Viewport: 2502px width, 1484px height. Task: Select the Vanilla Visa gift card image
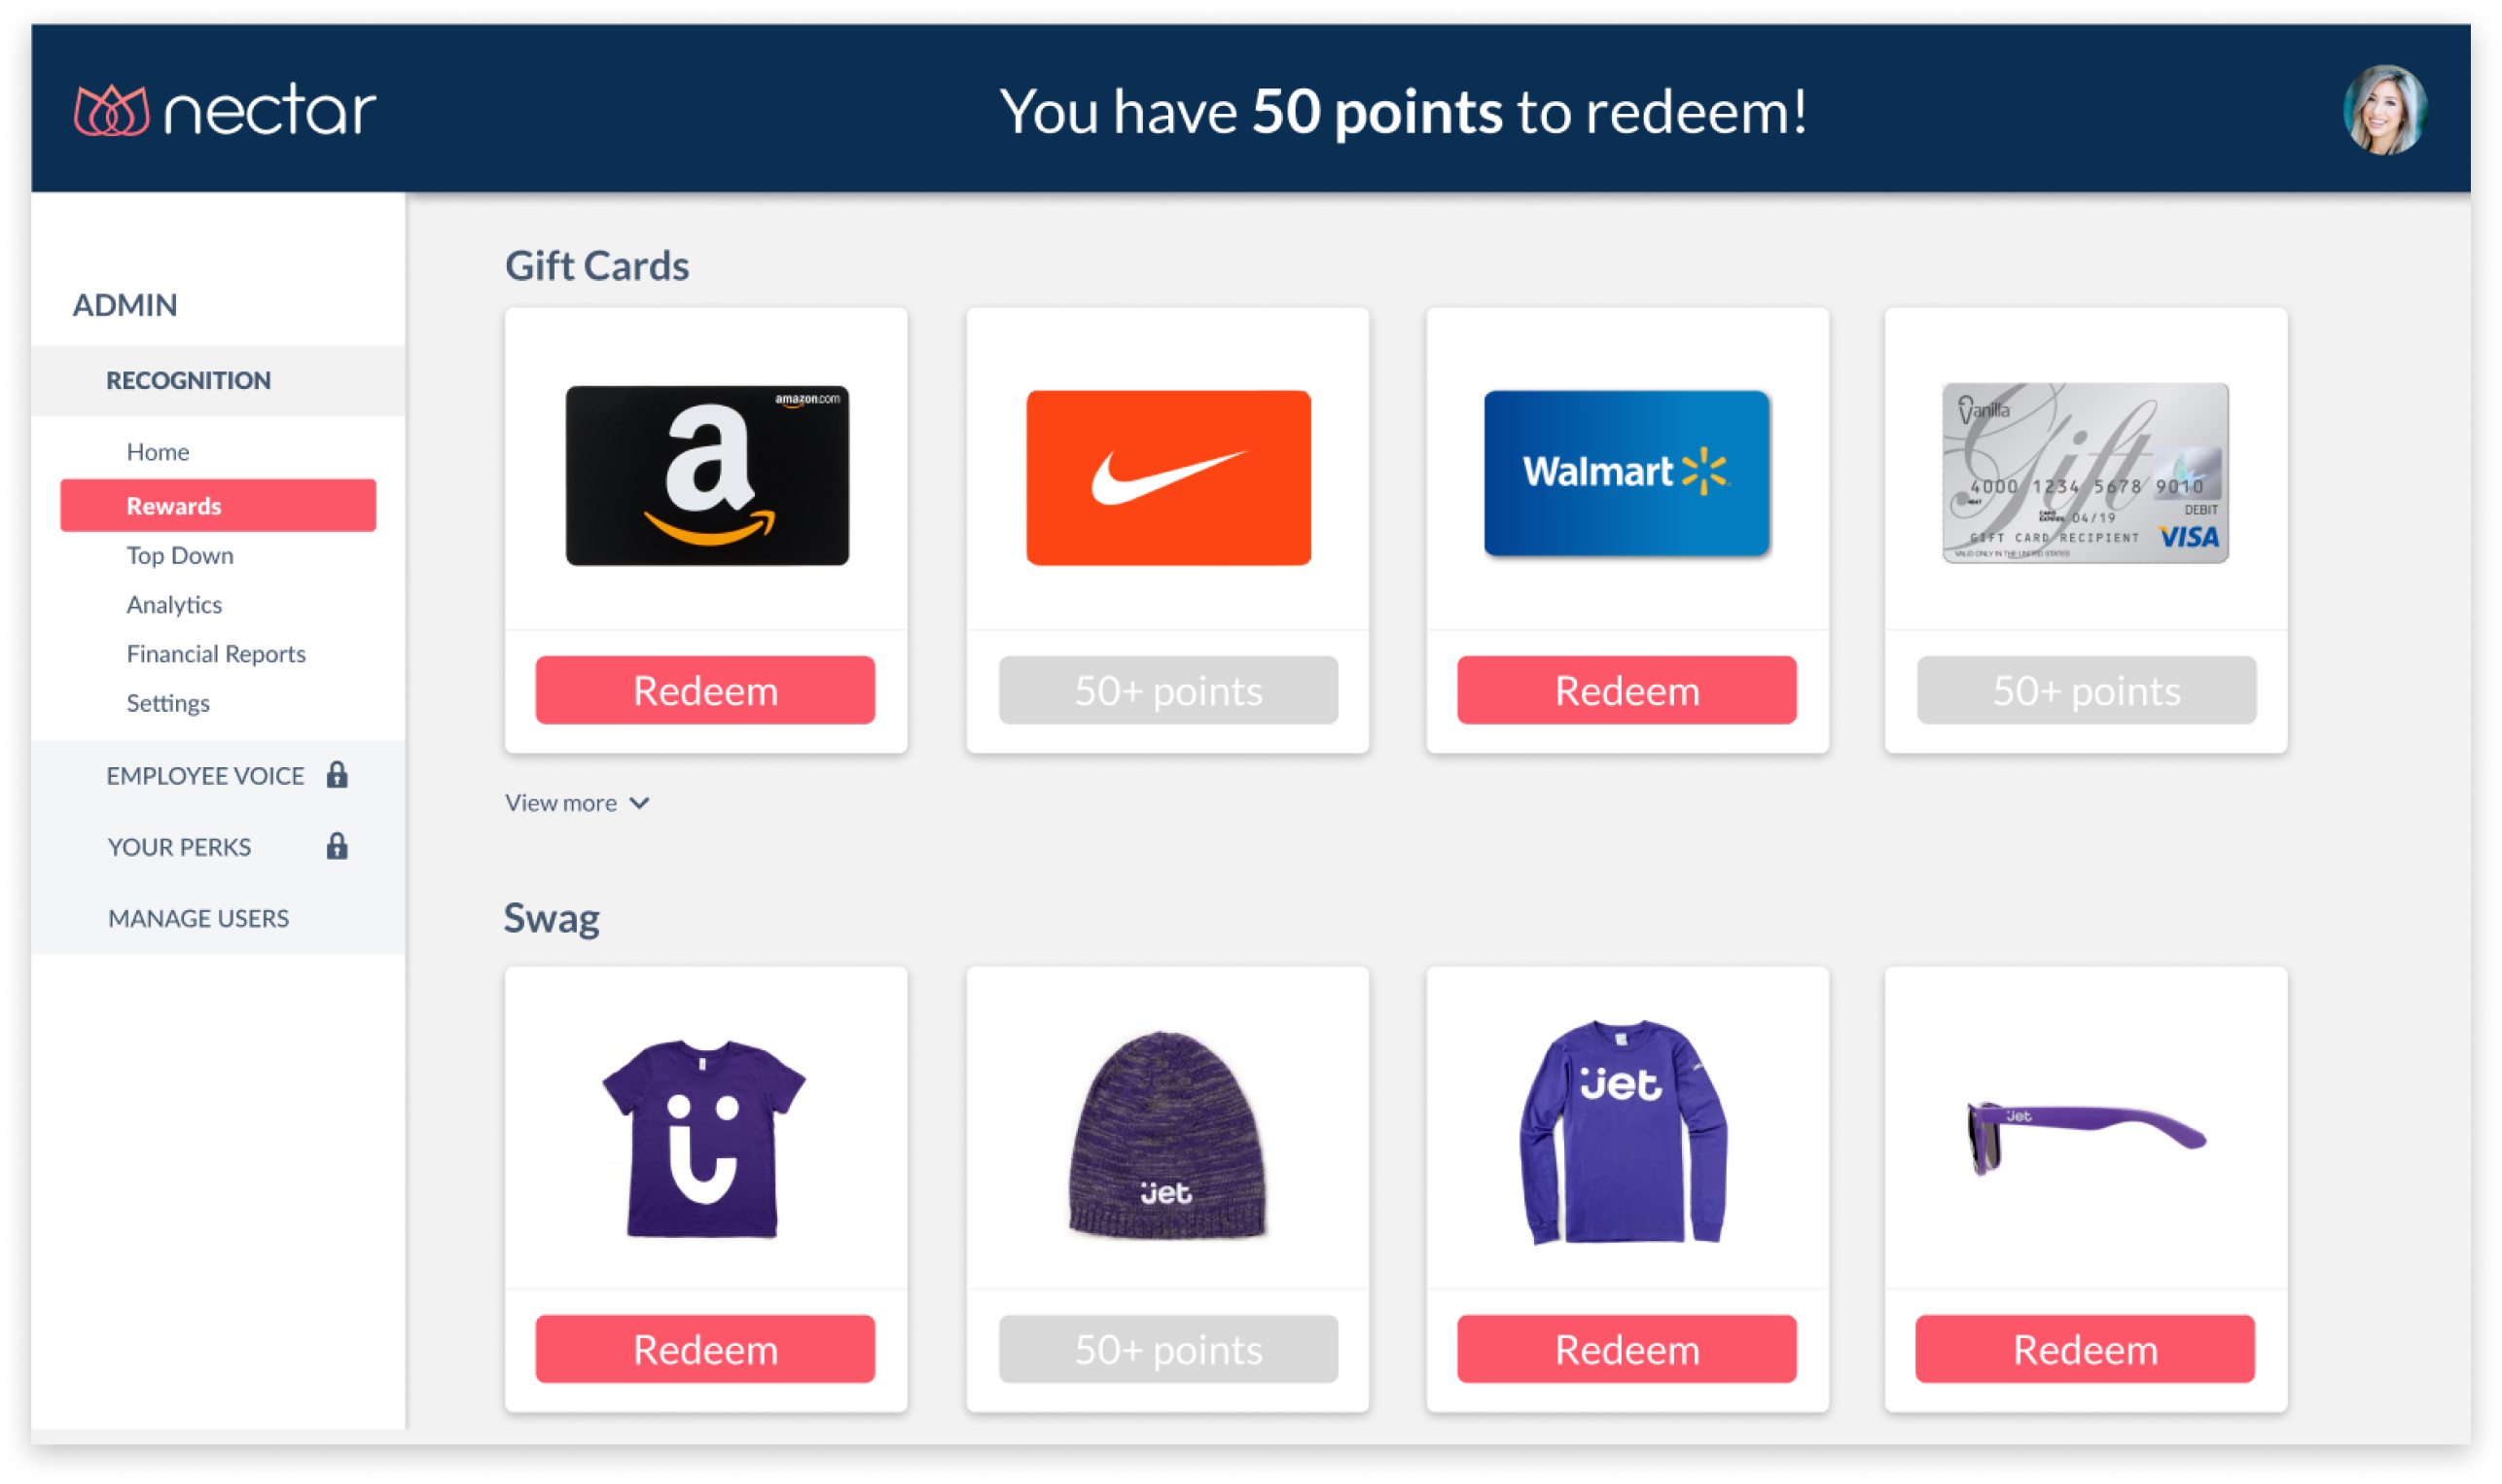(2085, 473)
